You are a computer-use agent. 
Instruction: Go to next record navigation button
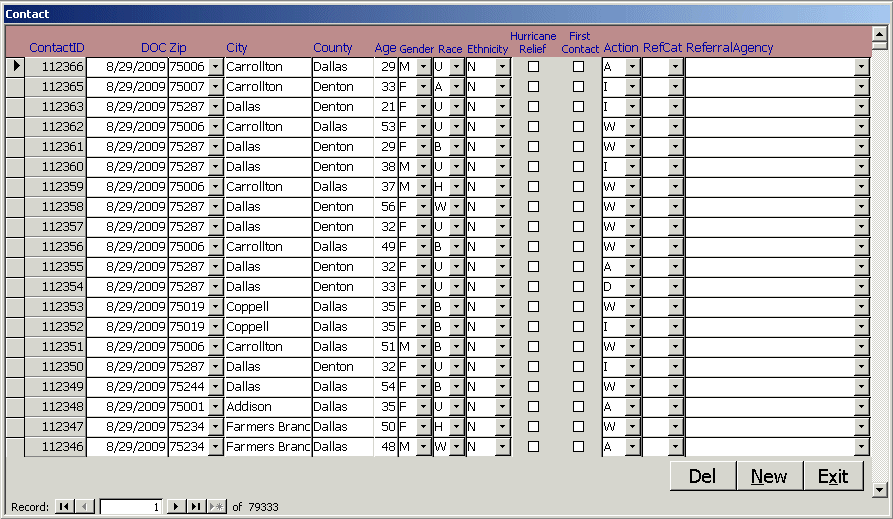176,506
